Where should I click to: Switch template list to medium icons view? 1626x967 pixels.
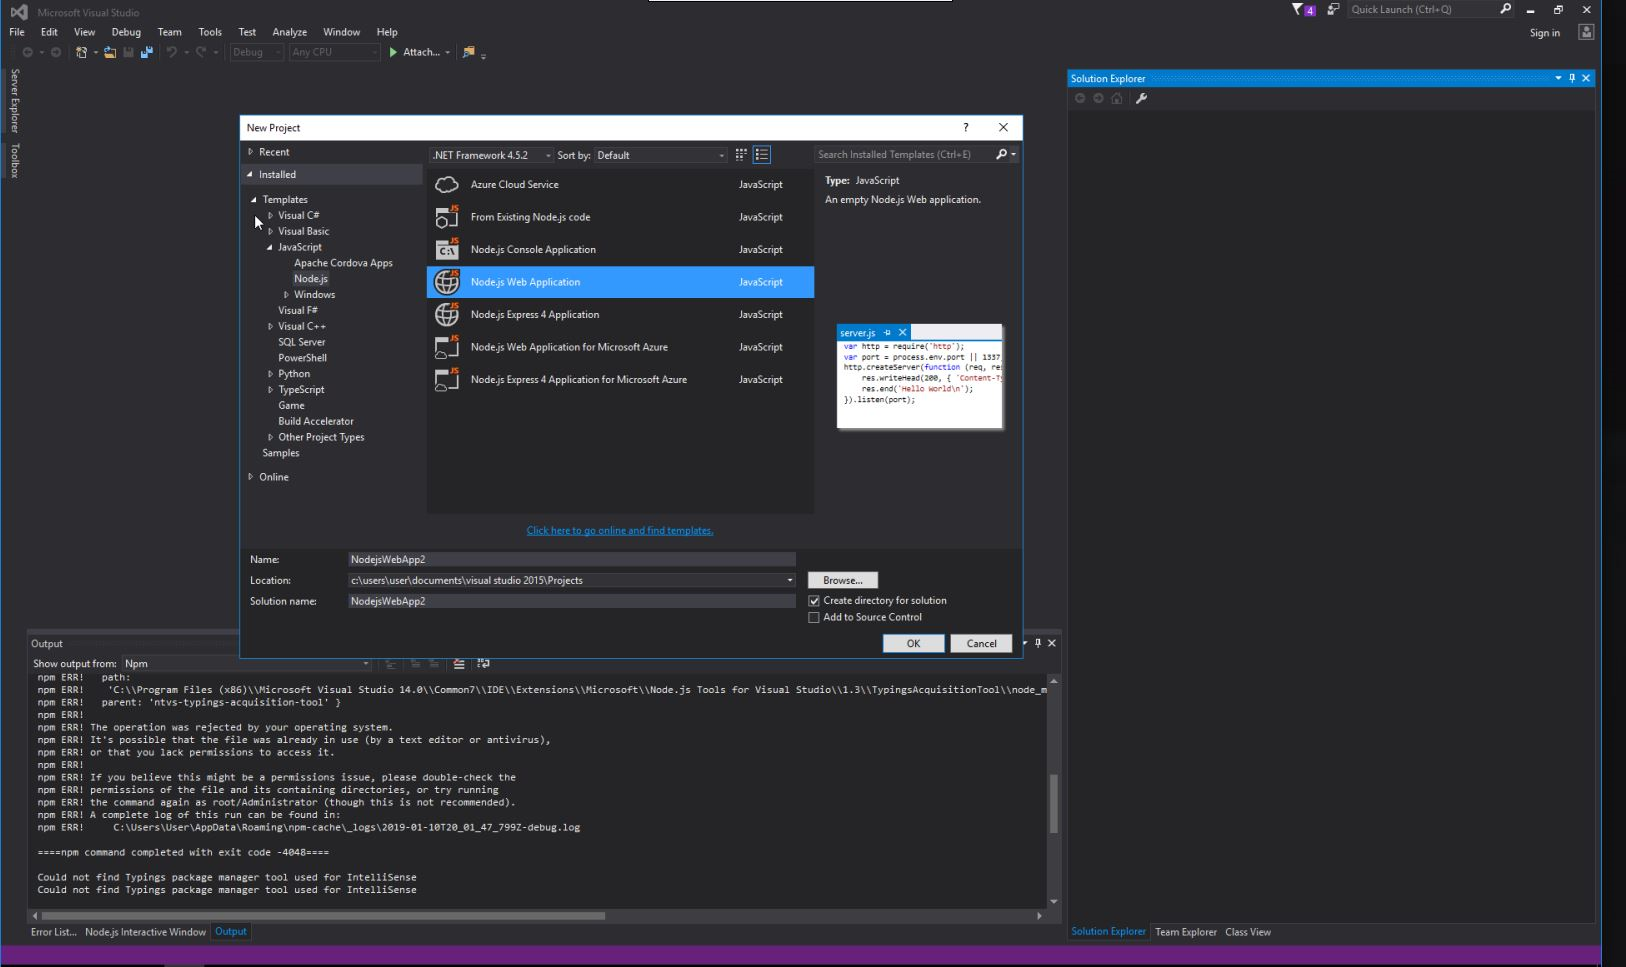(x=762, y=155)
